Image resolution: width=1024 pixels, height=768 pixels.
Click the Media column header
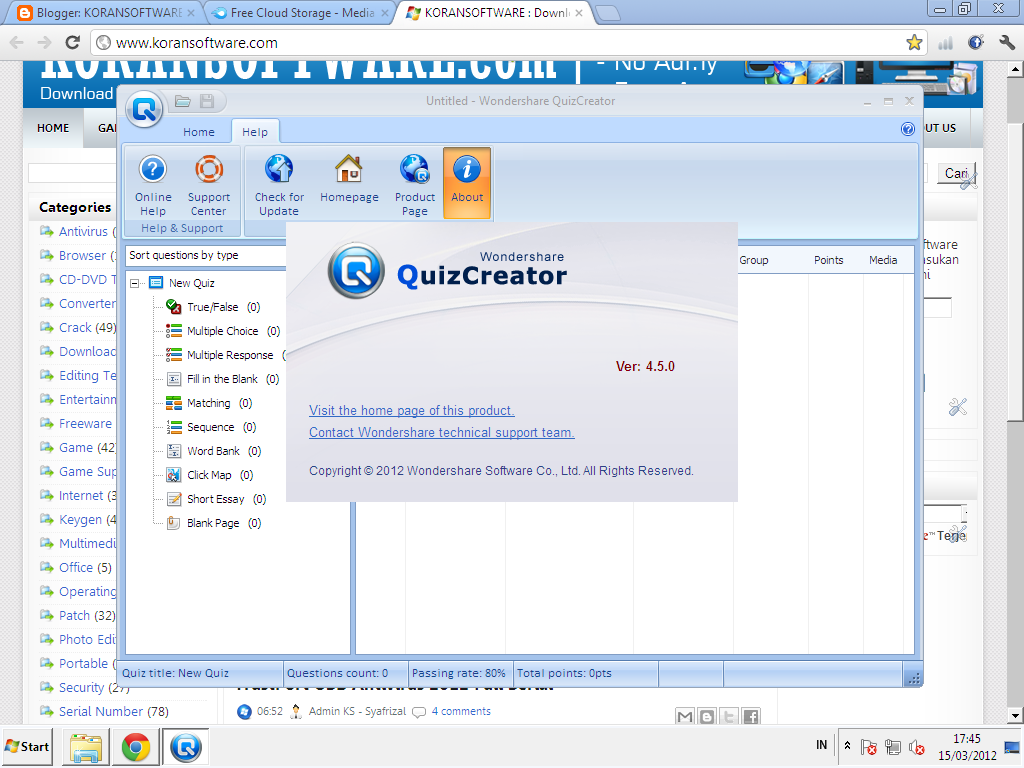point(883,260)
